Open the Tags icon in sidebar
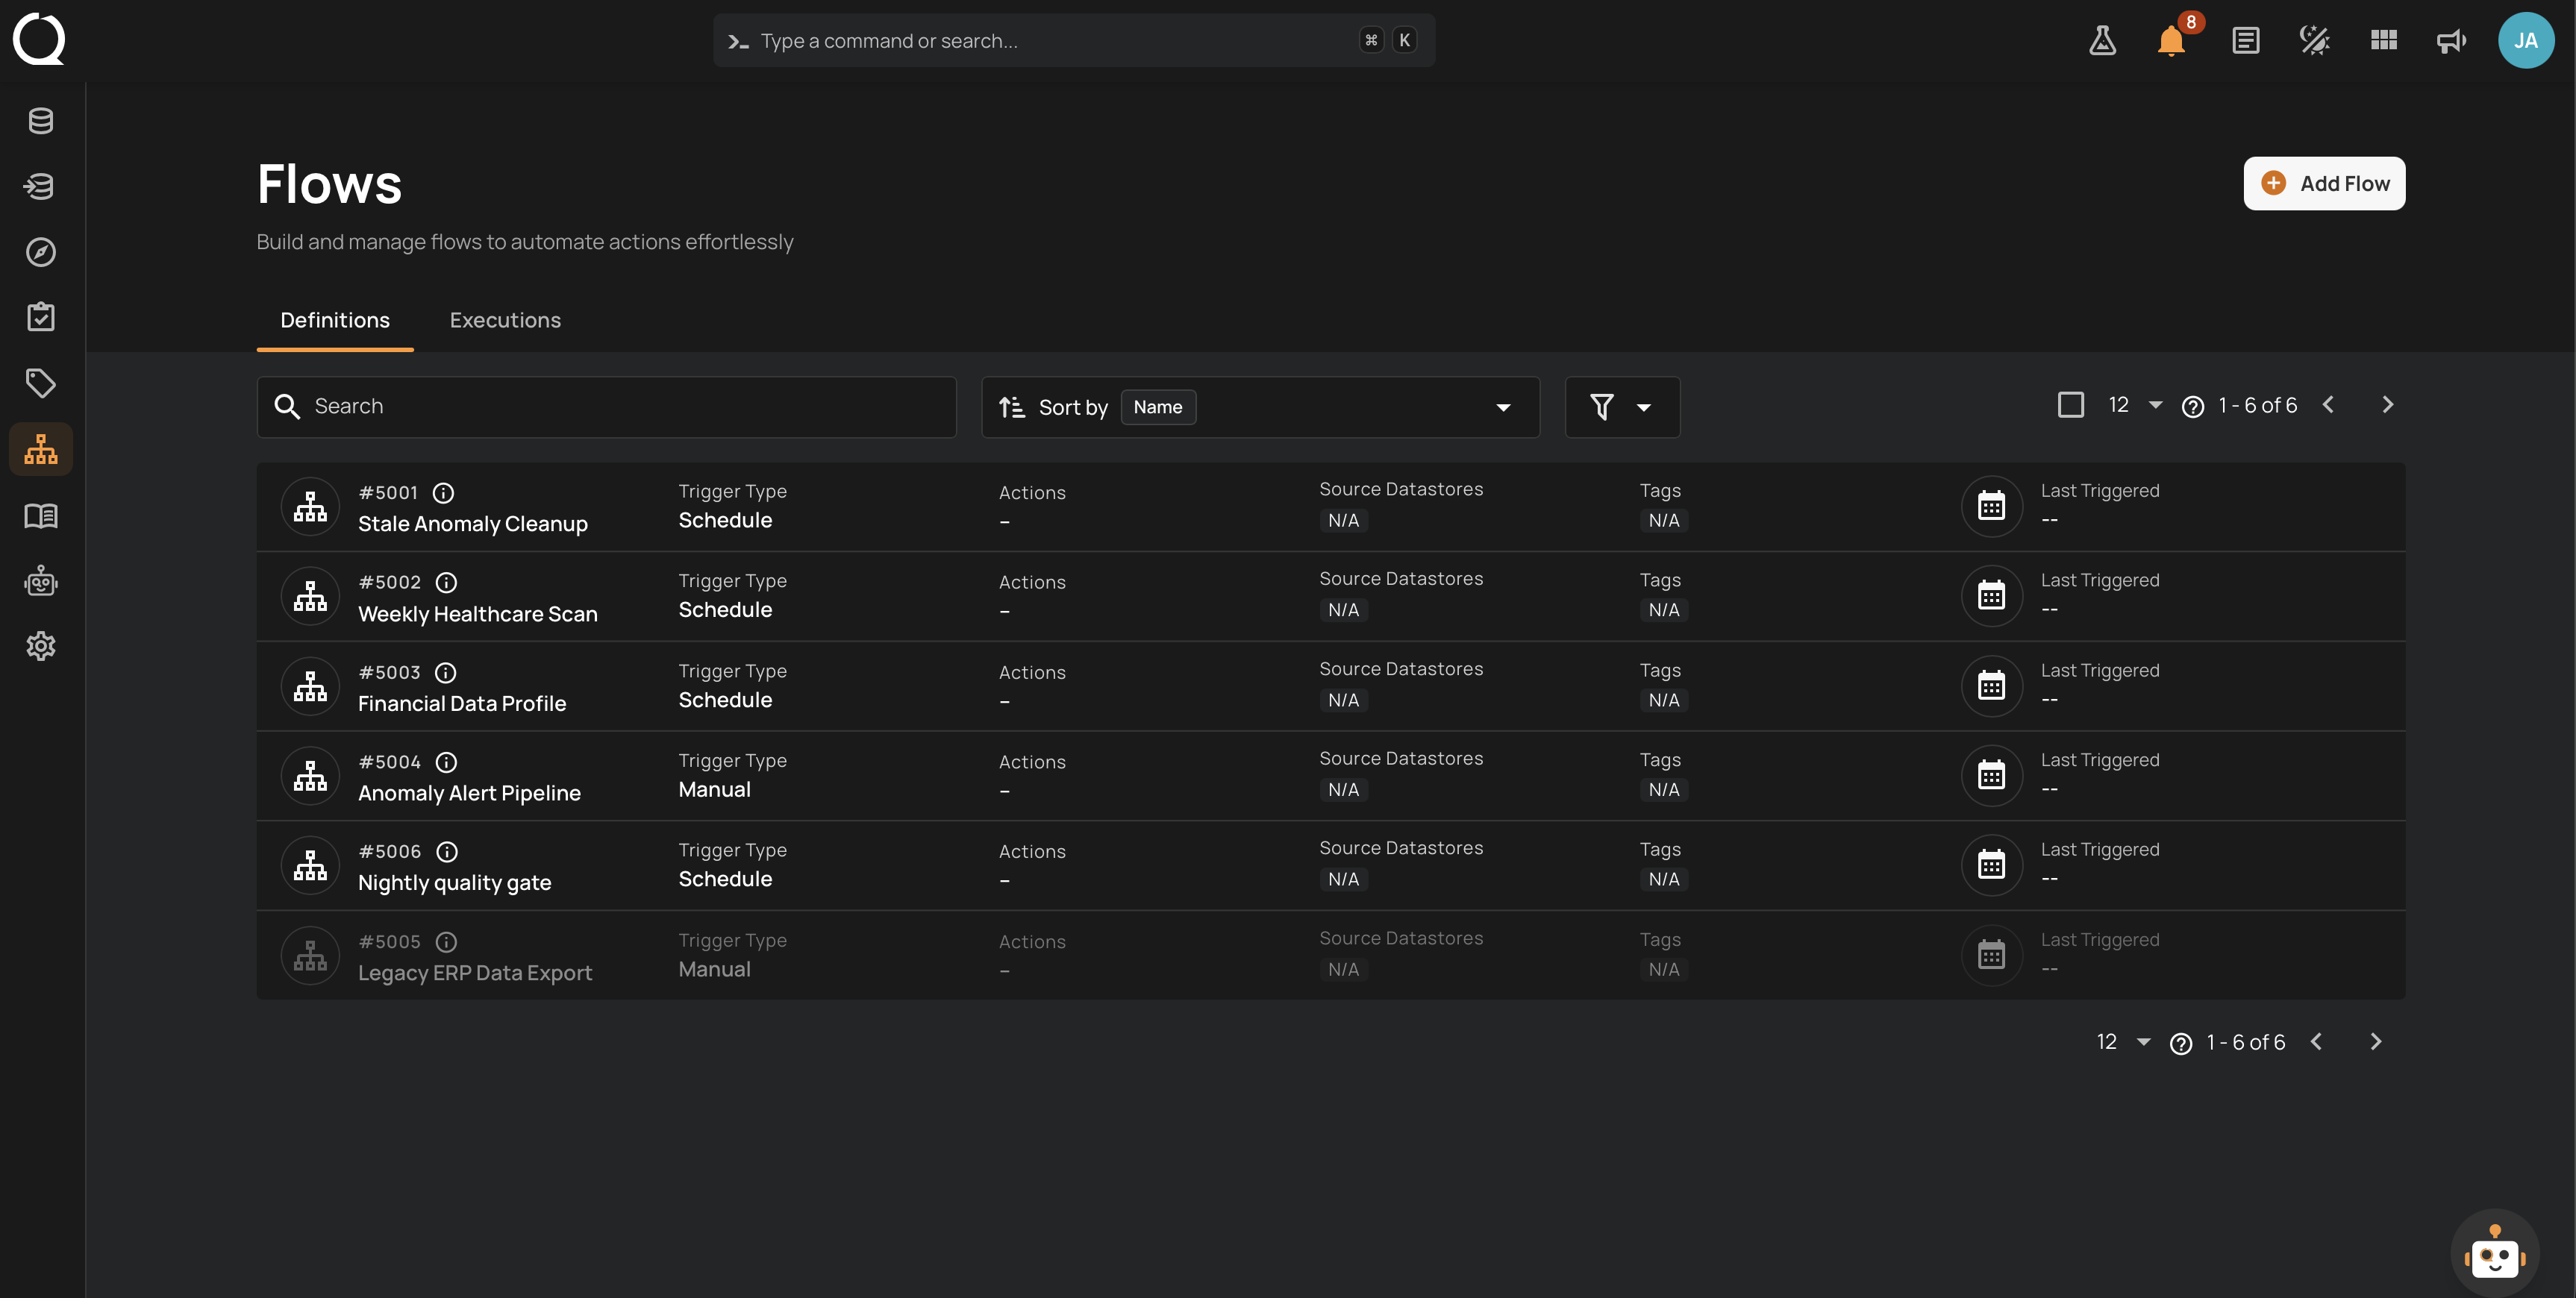The width and height of the screenshot is (2576, 1298). coord(41,383)
